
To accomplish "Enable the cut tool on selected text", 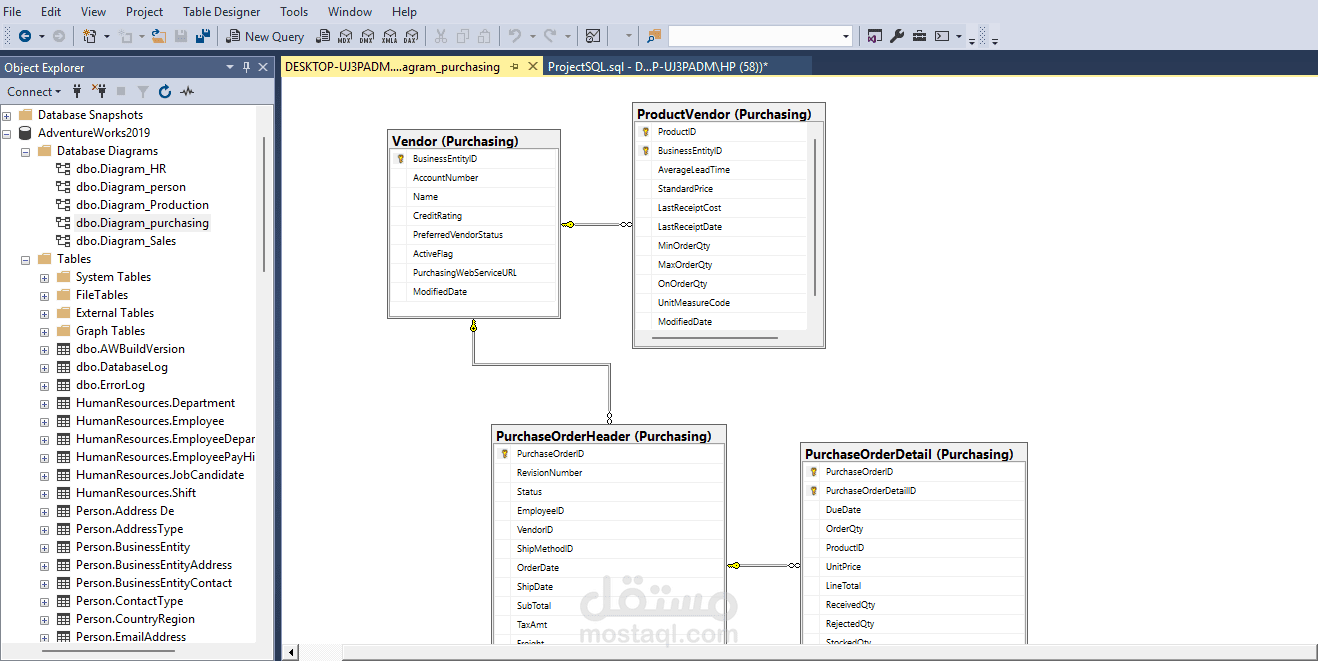I will pos(443,35).
